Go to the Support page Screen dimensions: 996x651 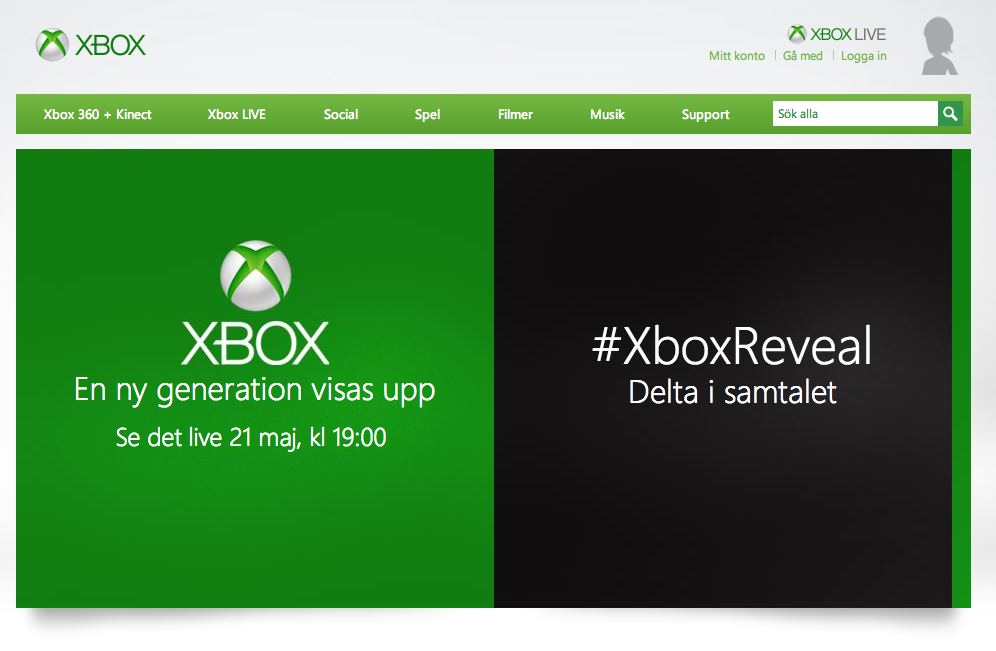point(705,114)
